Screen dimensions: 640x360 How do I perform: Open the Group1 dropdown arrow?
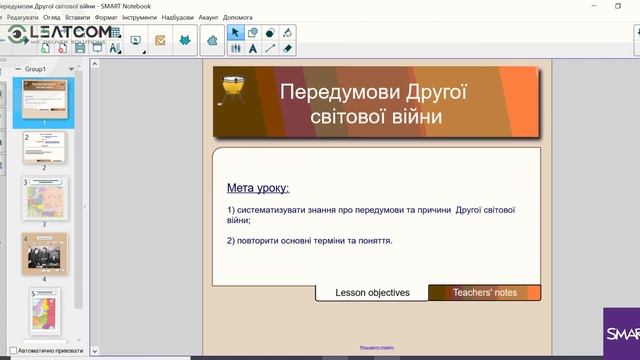click(71, 69)
